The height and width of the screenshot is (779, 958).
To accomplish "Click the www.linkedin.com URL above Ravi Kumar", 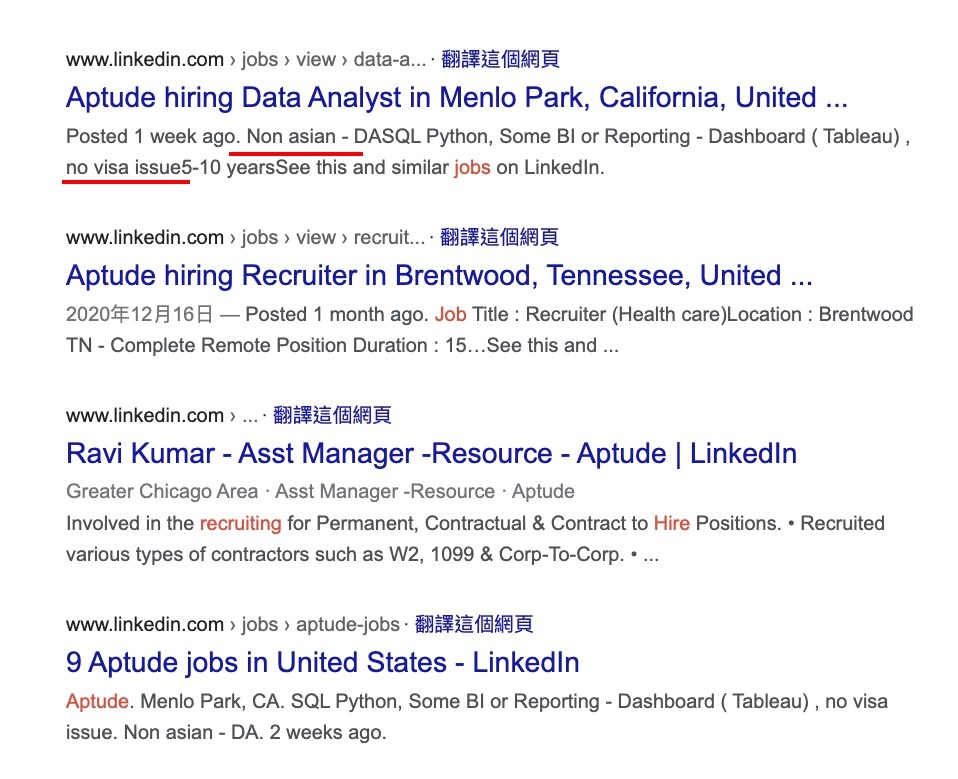I will pos(162,415).
